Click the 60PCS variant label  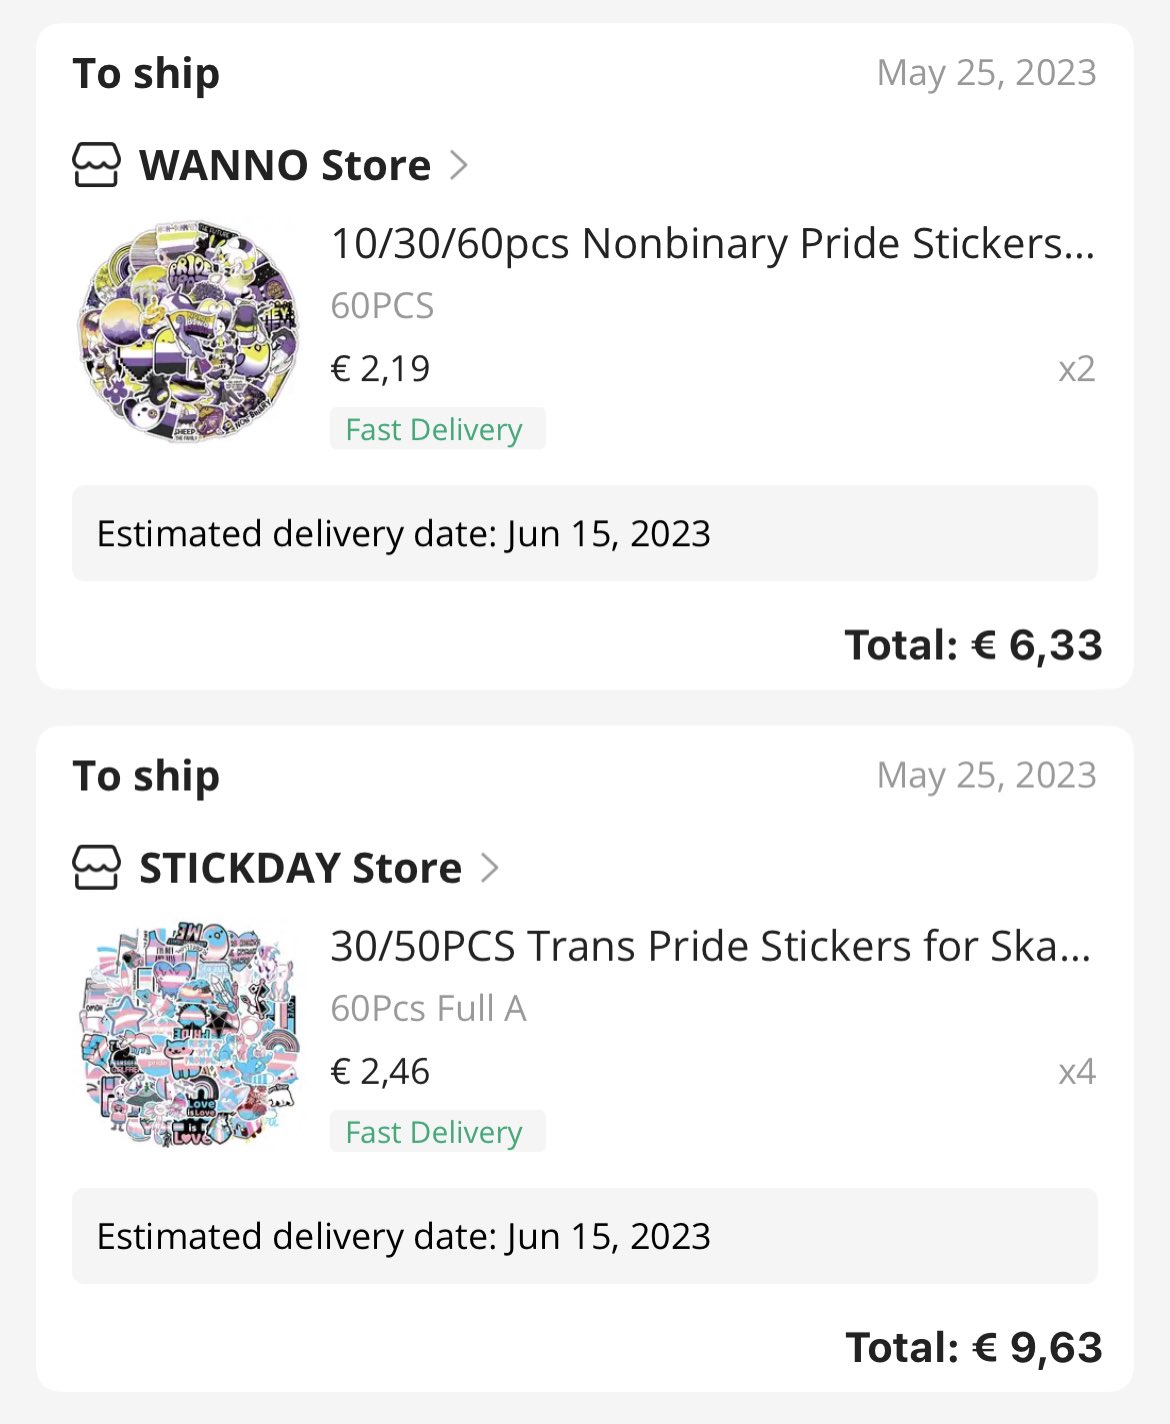[x=382, y=306]
